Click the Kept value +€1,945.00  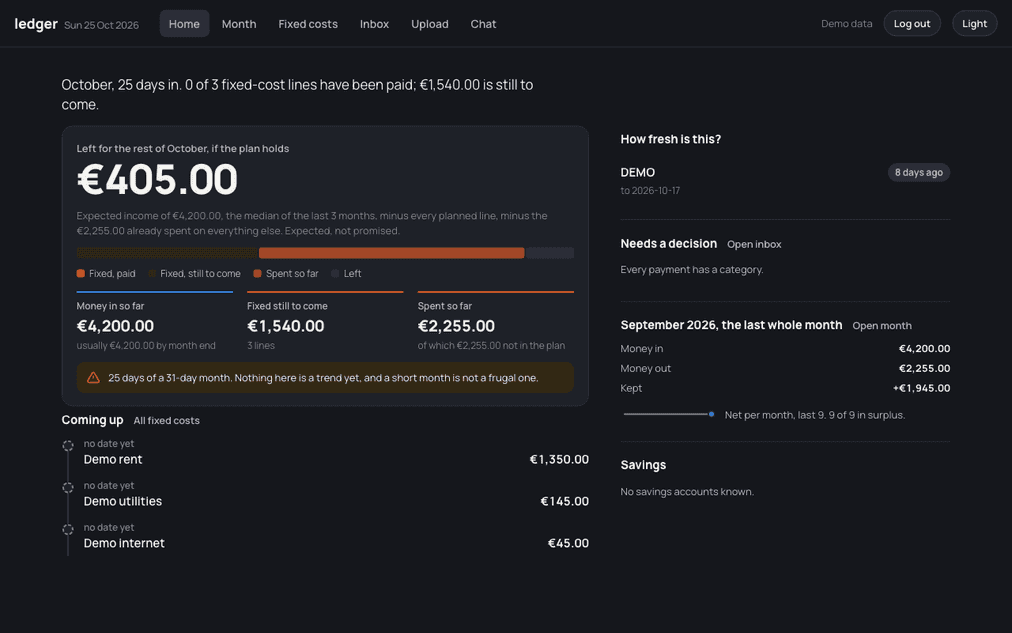click(x=921, y=388)
